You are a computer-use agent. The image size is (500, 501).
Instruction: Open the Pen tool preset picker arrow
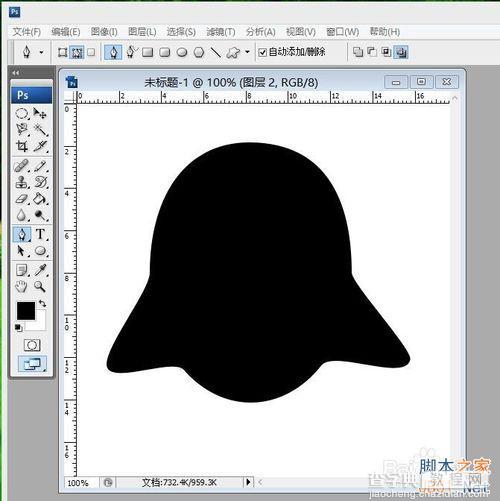tap(41, 52)
